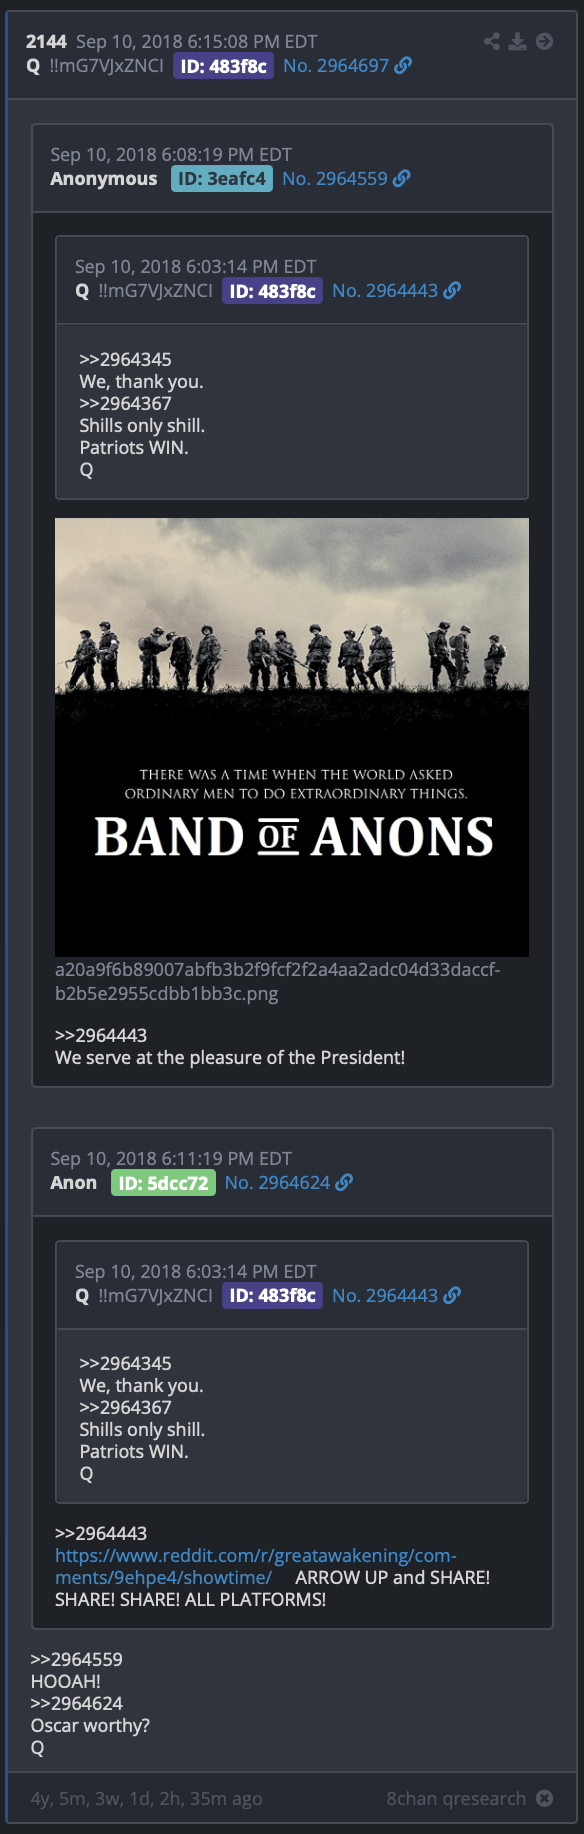
Task: Click the download icon in post header
Action: [x=518, y=41]
